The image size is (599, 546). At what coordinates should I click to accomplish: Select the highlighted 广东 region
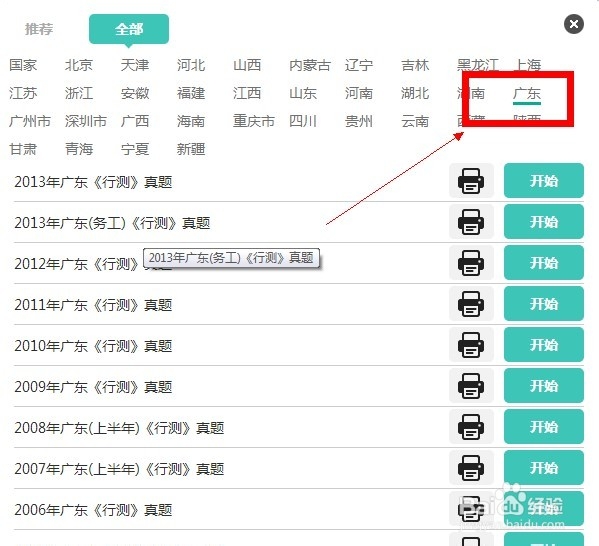(527, 94)
